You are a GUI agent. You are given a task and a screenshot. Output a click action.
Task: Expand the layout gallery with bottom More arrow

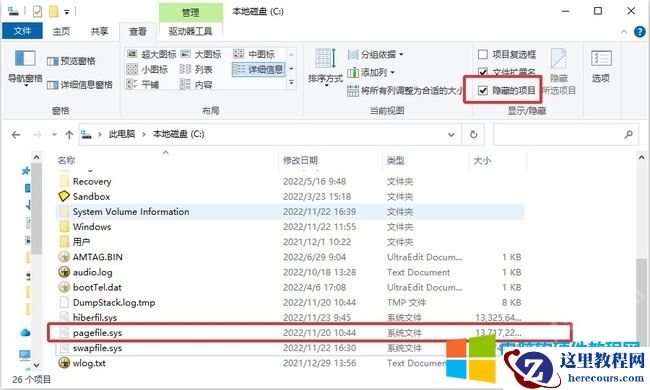[x=291, y=83]
